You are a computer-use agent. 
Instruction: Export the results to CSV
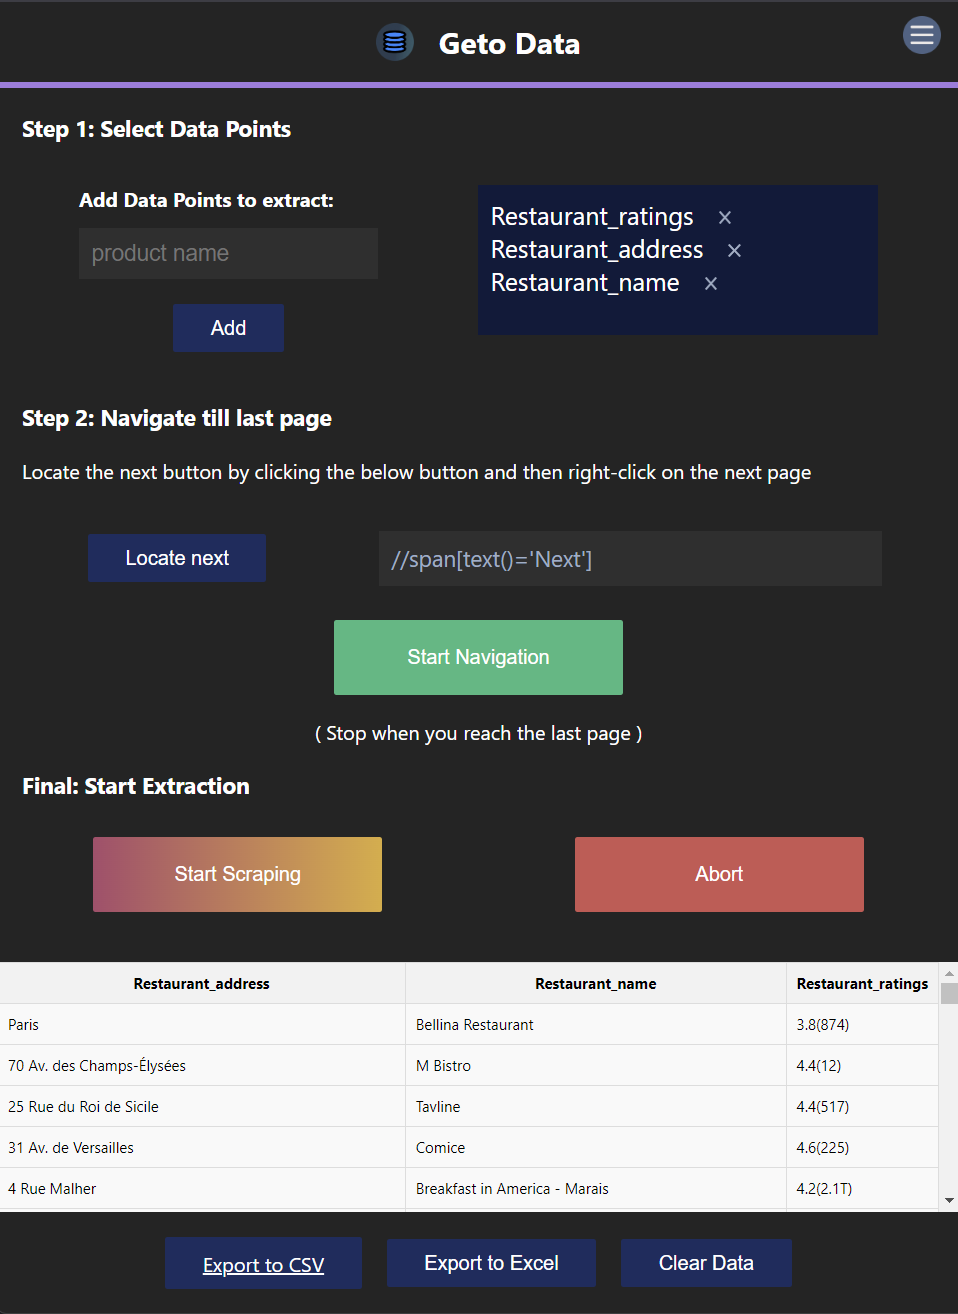coord(263,1264)
